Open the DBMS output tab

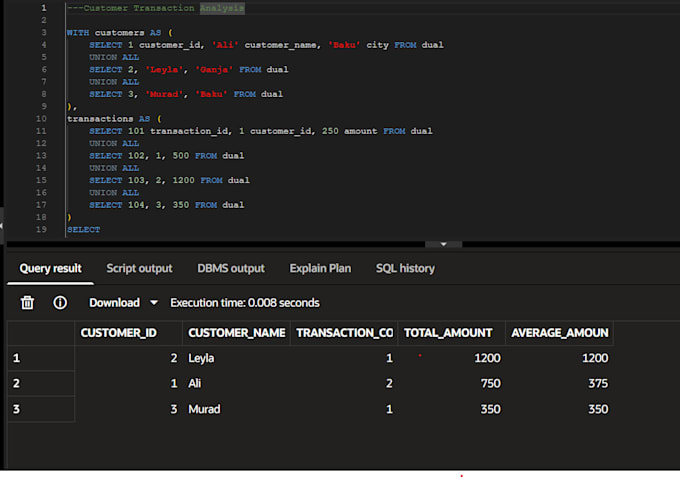(x=231, y=268)
